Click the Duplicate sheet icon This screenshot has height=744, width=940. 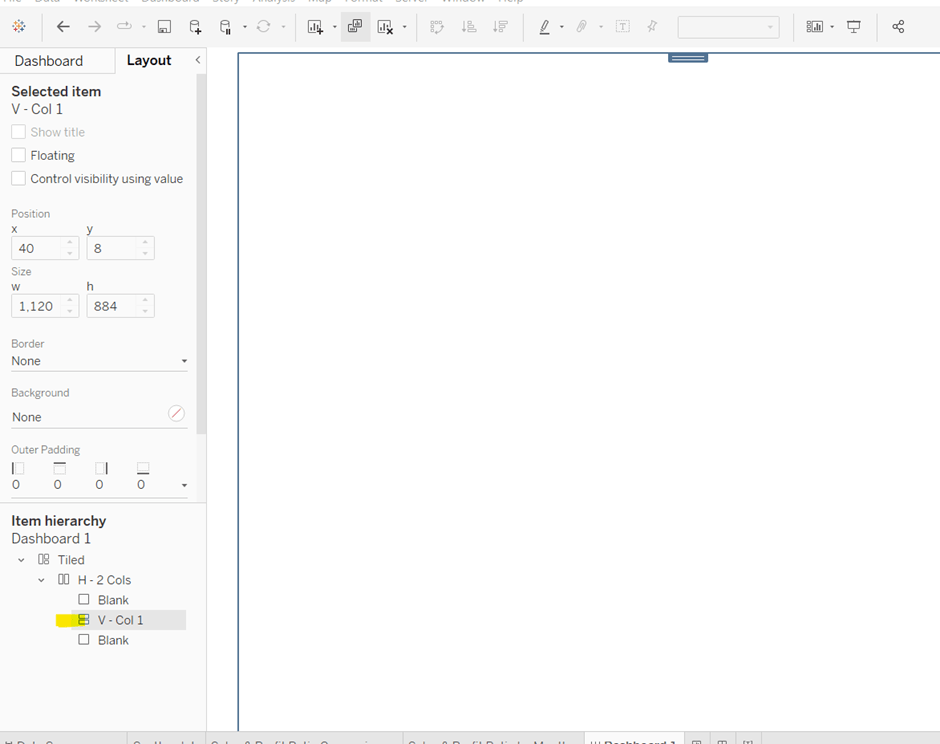(355, 27)
